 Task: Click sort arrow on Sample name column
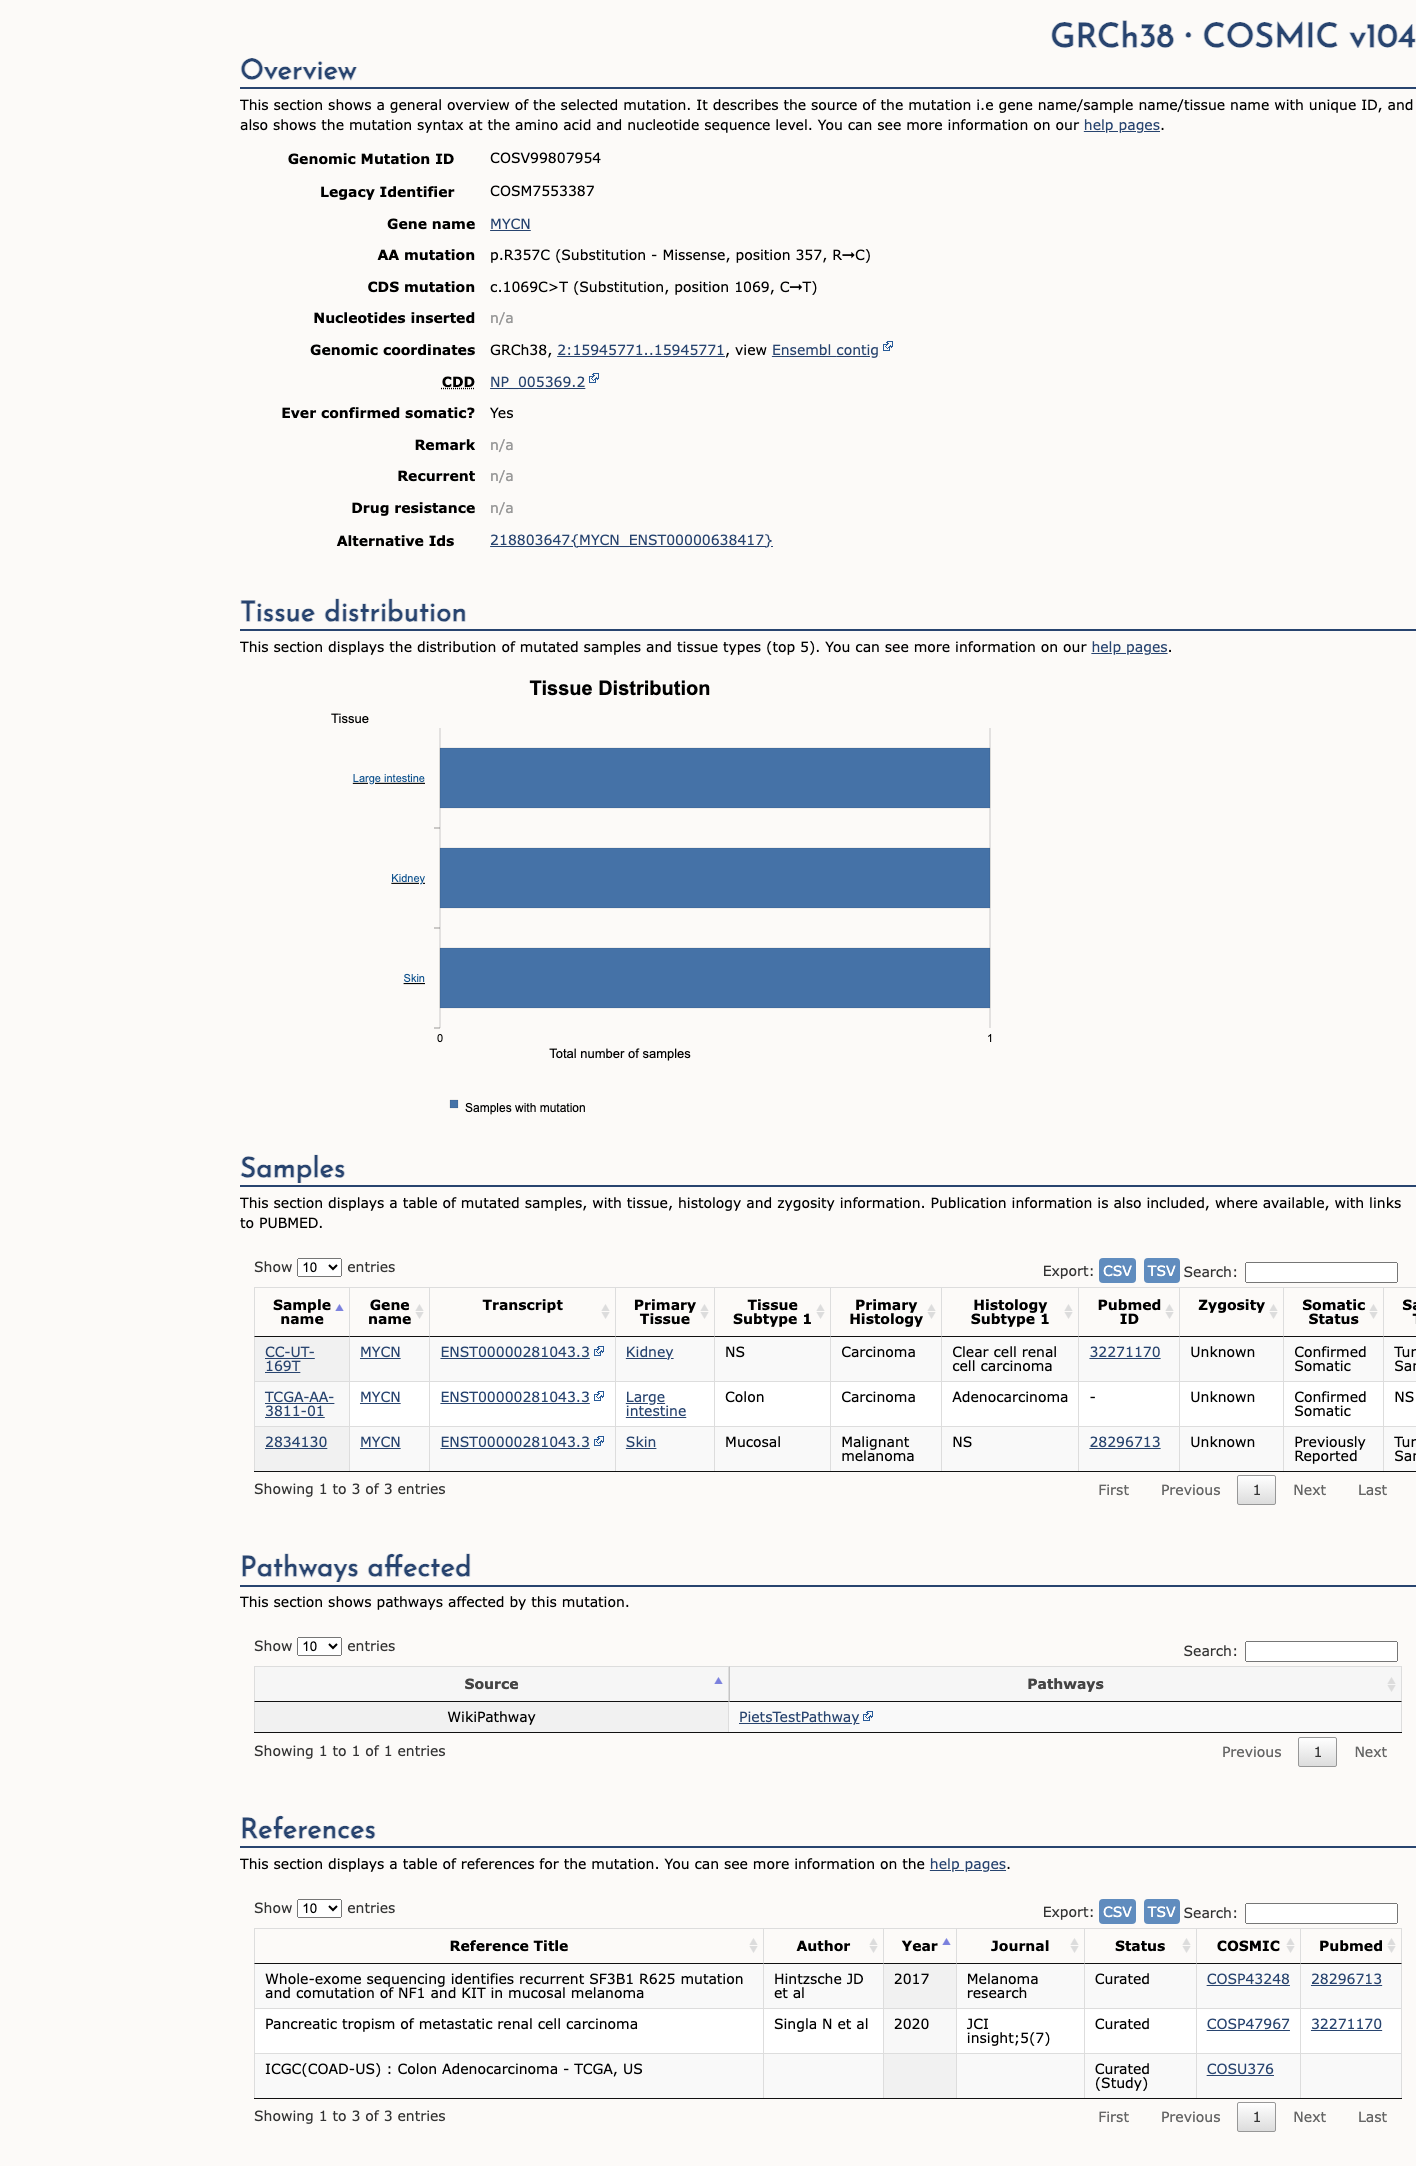(x=340, y=1308)
